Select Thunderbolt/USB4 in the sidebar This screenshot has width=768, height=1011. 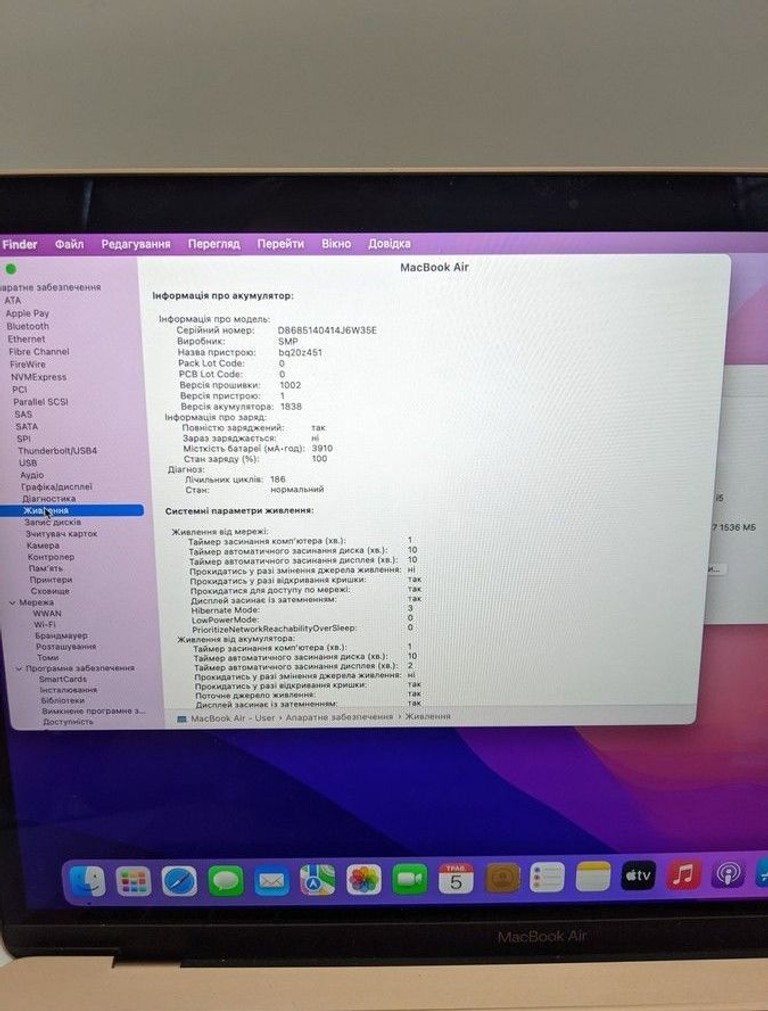[x=57, y=451]
